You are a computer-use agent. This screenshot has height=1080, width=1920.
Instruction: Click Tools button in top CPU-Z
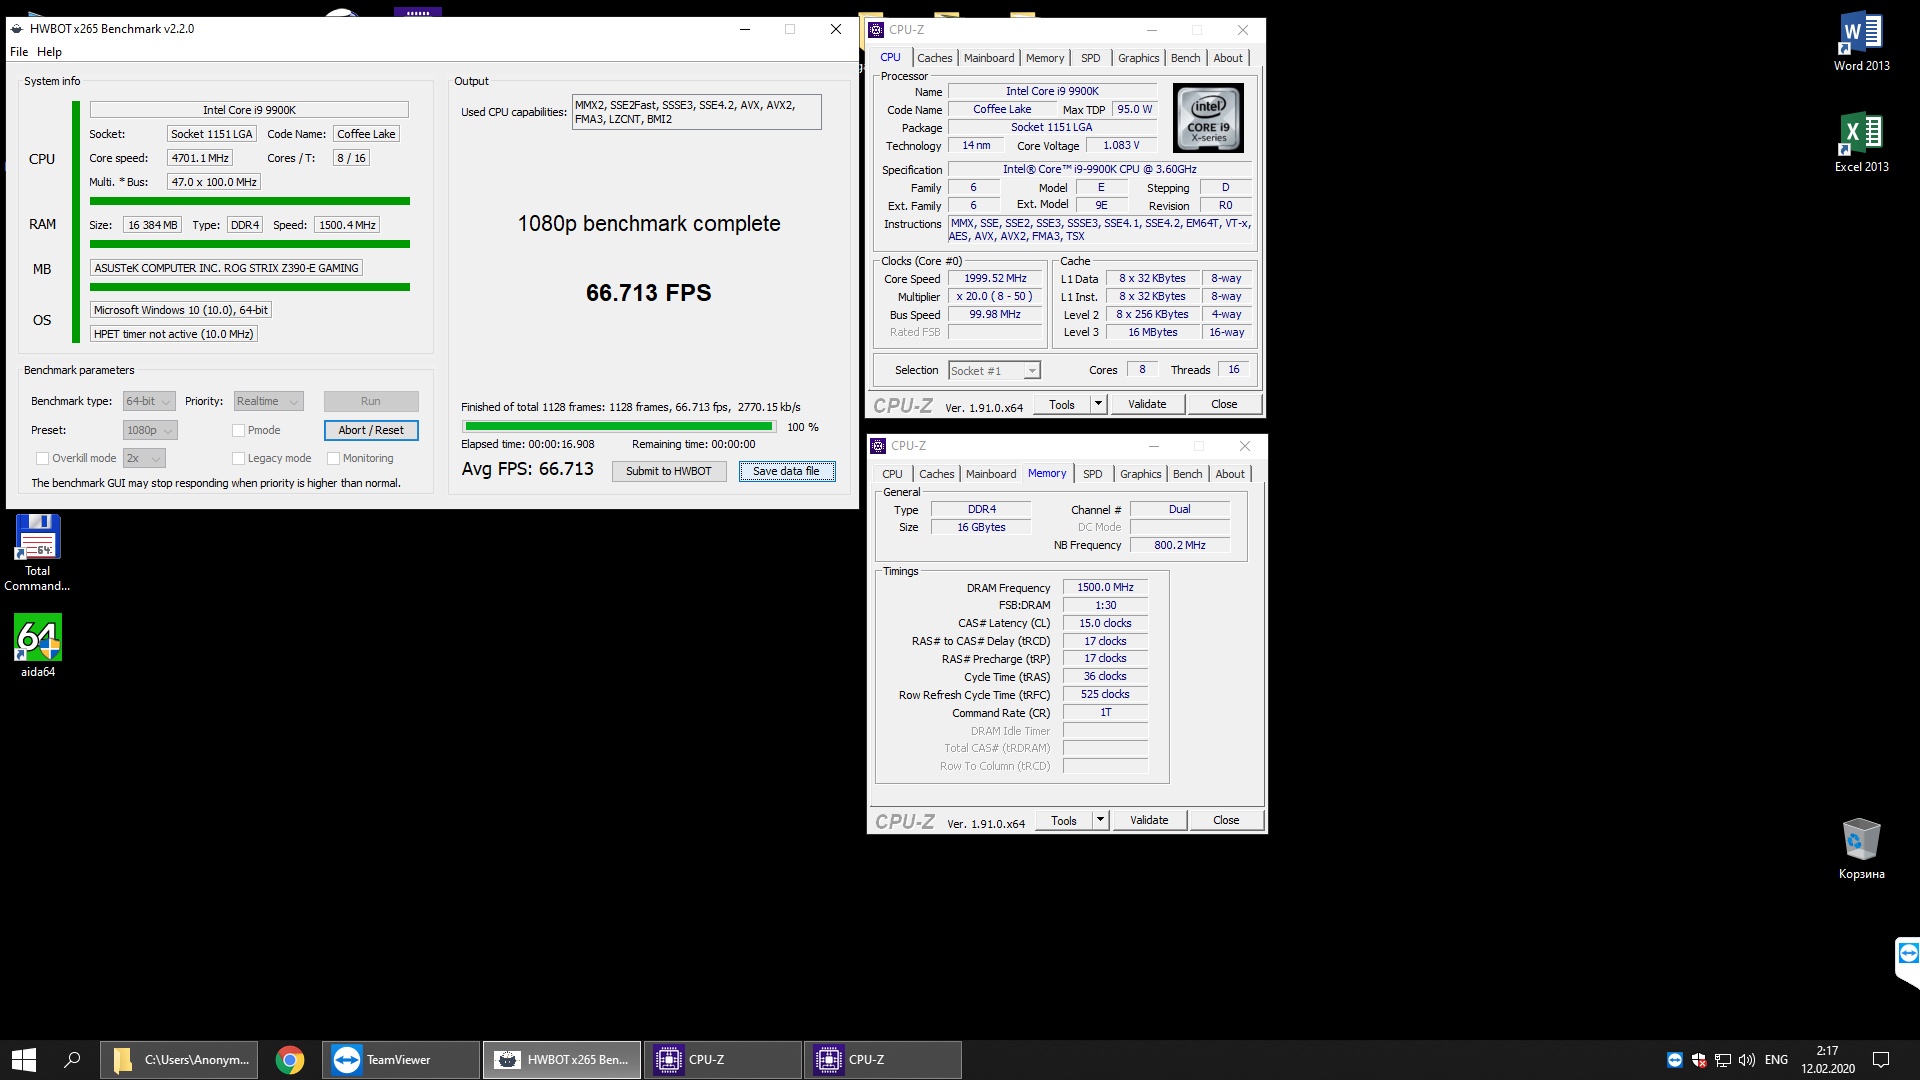(1062, 405)
